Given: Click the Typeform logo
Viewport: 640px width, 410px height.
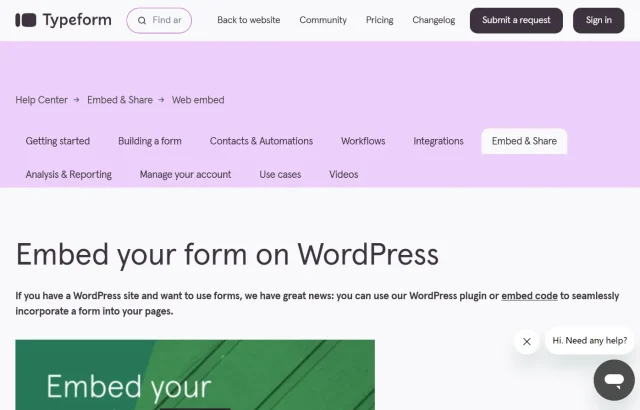Looking at the screenshot, I should click(63, 20).
